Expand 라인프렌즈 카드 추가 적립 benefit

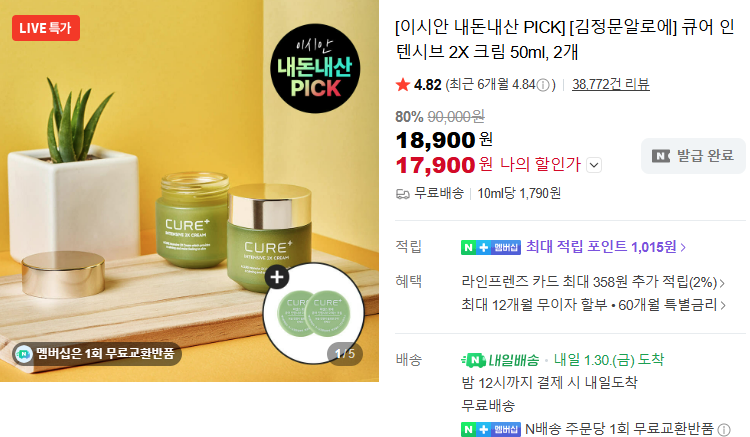pyautogui.click(x=593, y=282)
